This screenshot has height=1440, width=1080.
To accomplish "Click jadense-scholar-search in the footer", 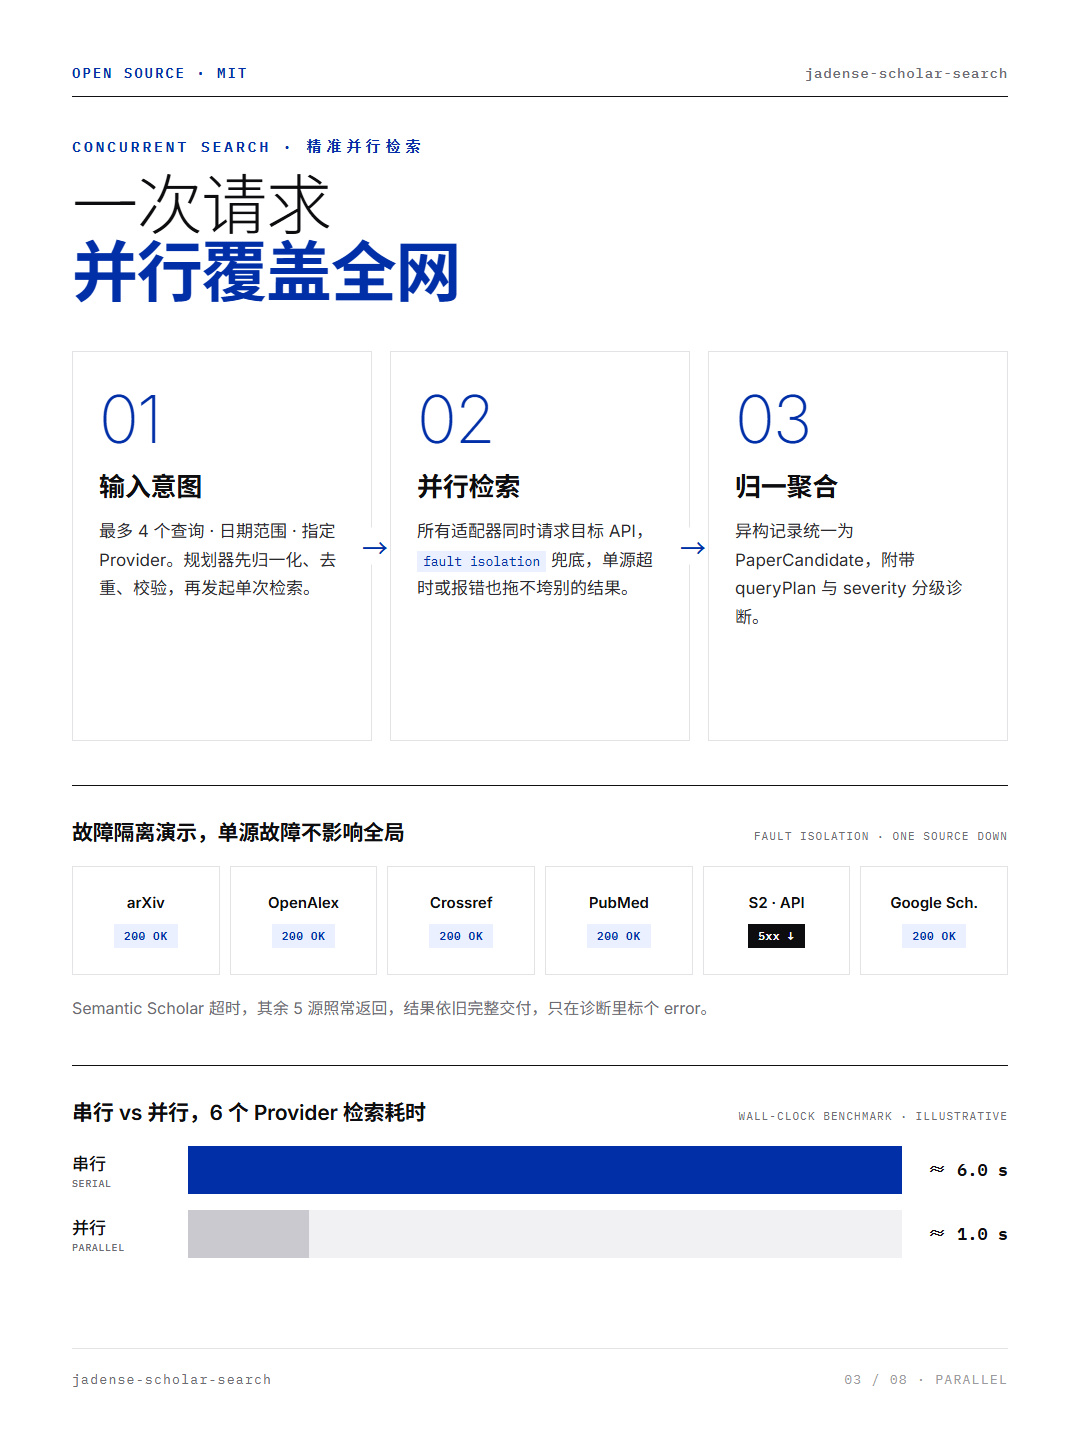I will tap(172, 1379).
